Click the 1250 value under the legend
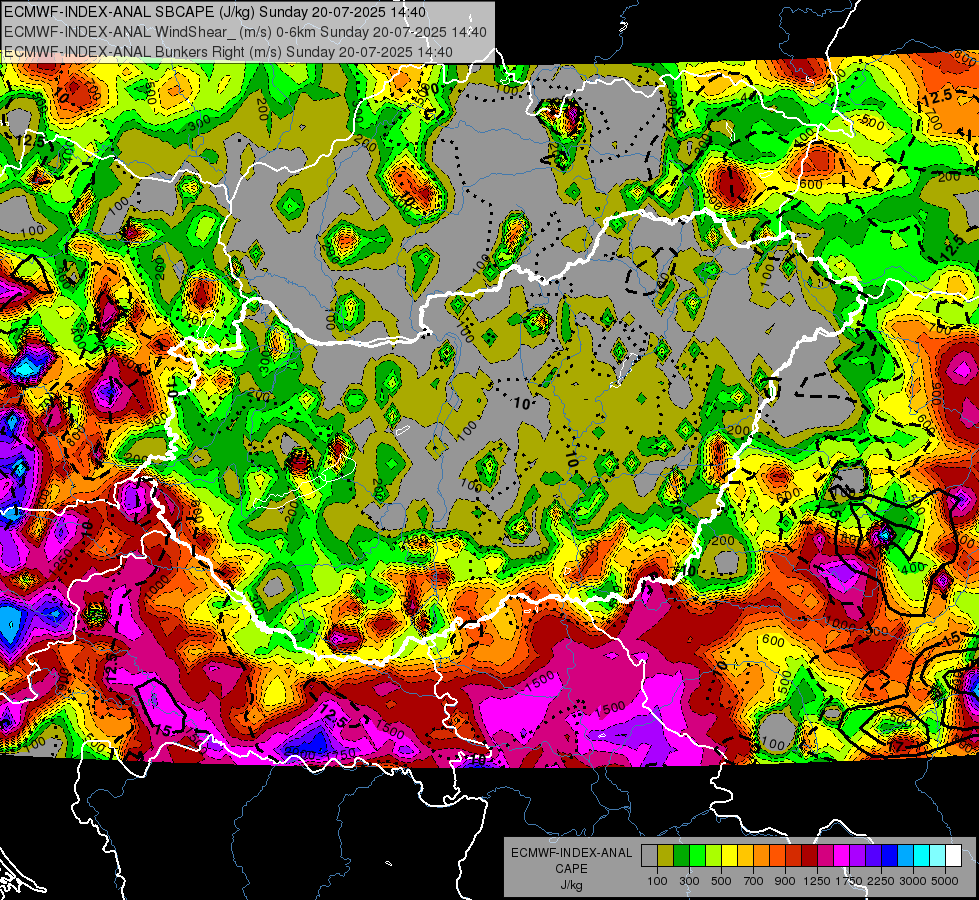979x900 pixels. tap(817, 881)
